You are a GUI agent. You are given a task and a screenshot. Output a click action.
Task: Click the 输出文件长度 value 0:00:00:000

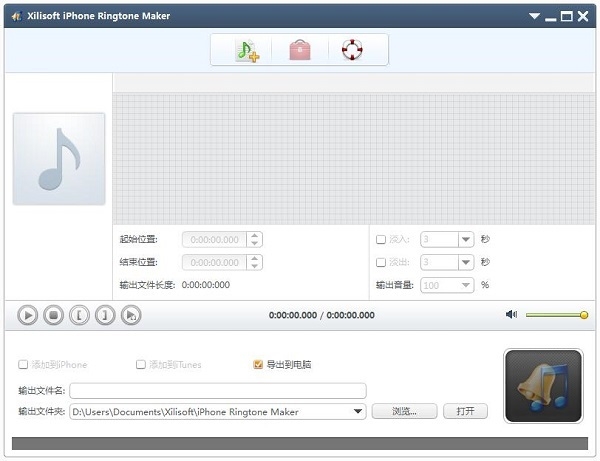pyautogui.click(x=205, y=285)
